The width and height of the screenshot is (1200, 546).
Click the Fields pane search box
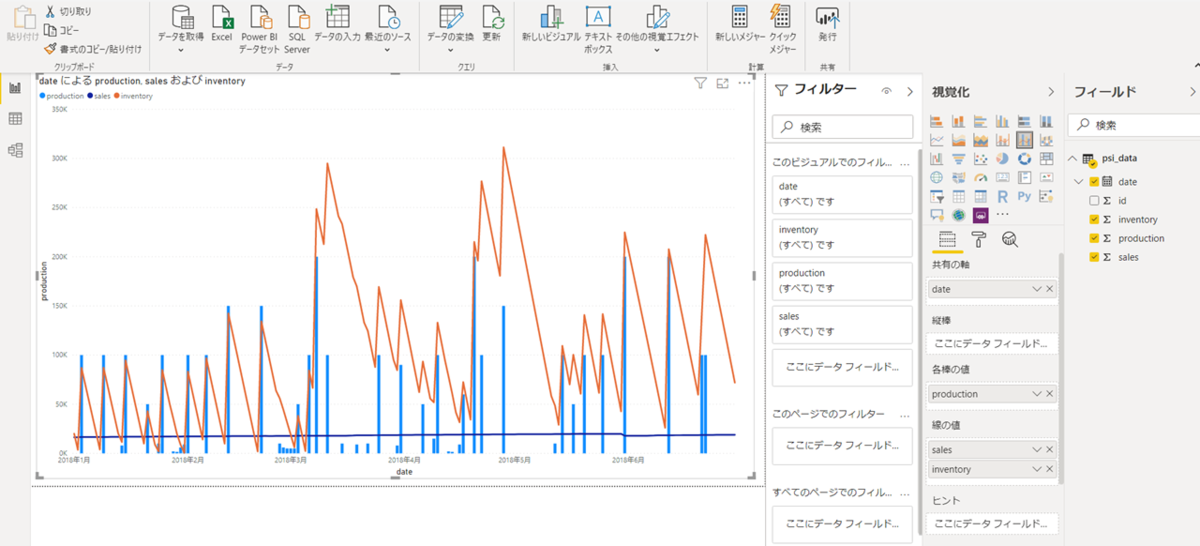(x=1134, y=125)
